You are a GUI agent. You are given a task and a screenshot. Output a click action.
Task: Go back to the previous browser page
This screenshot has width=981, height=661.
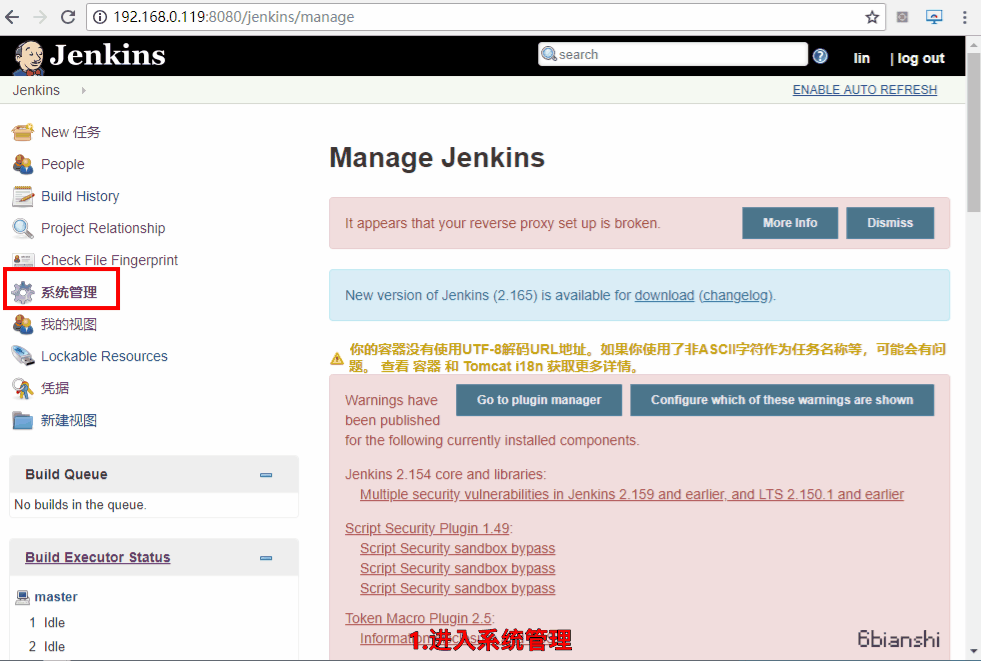13,17
